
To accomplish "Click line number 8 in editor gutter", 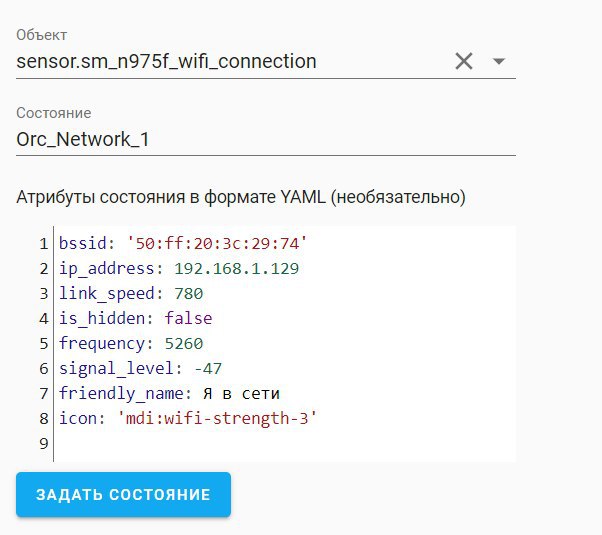I will pos(44,419).
